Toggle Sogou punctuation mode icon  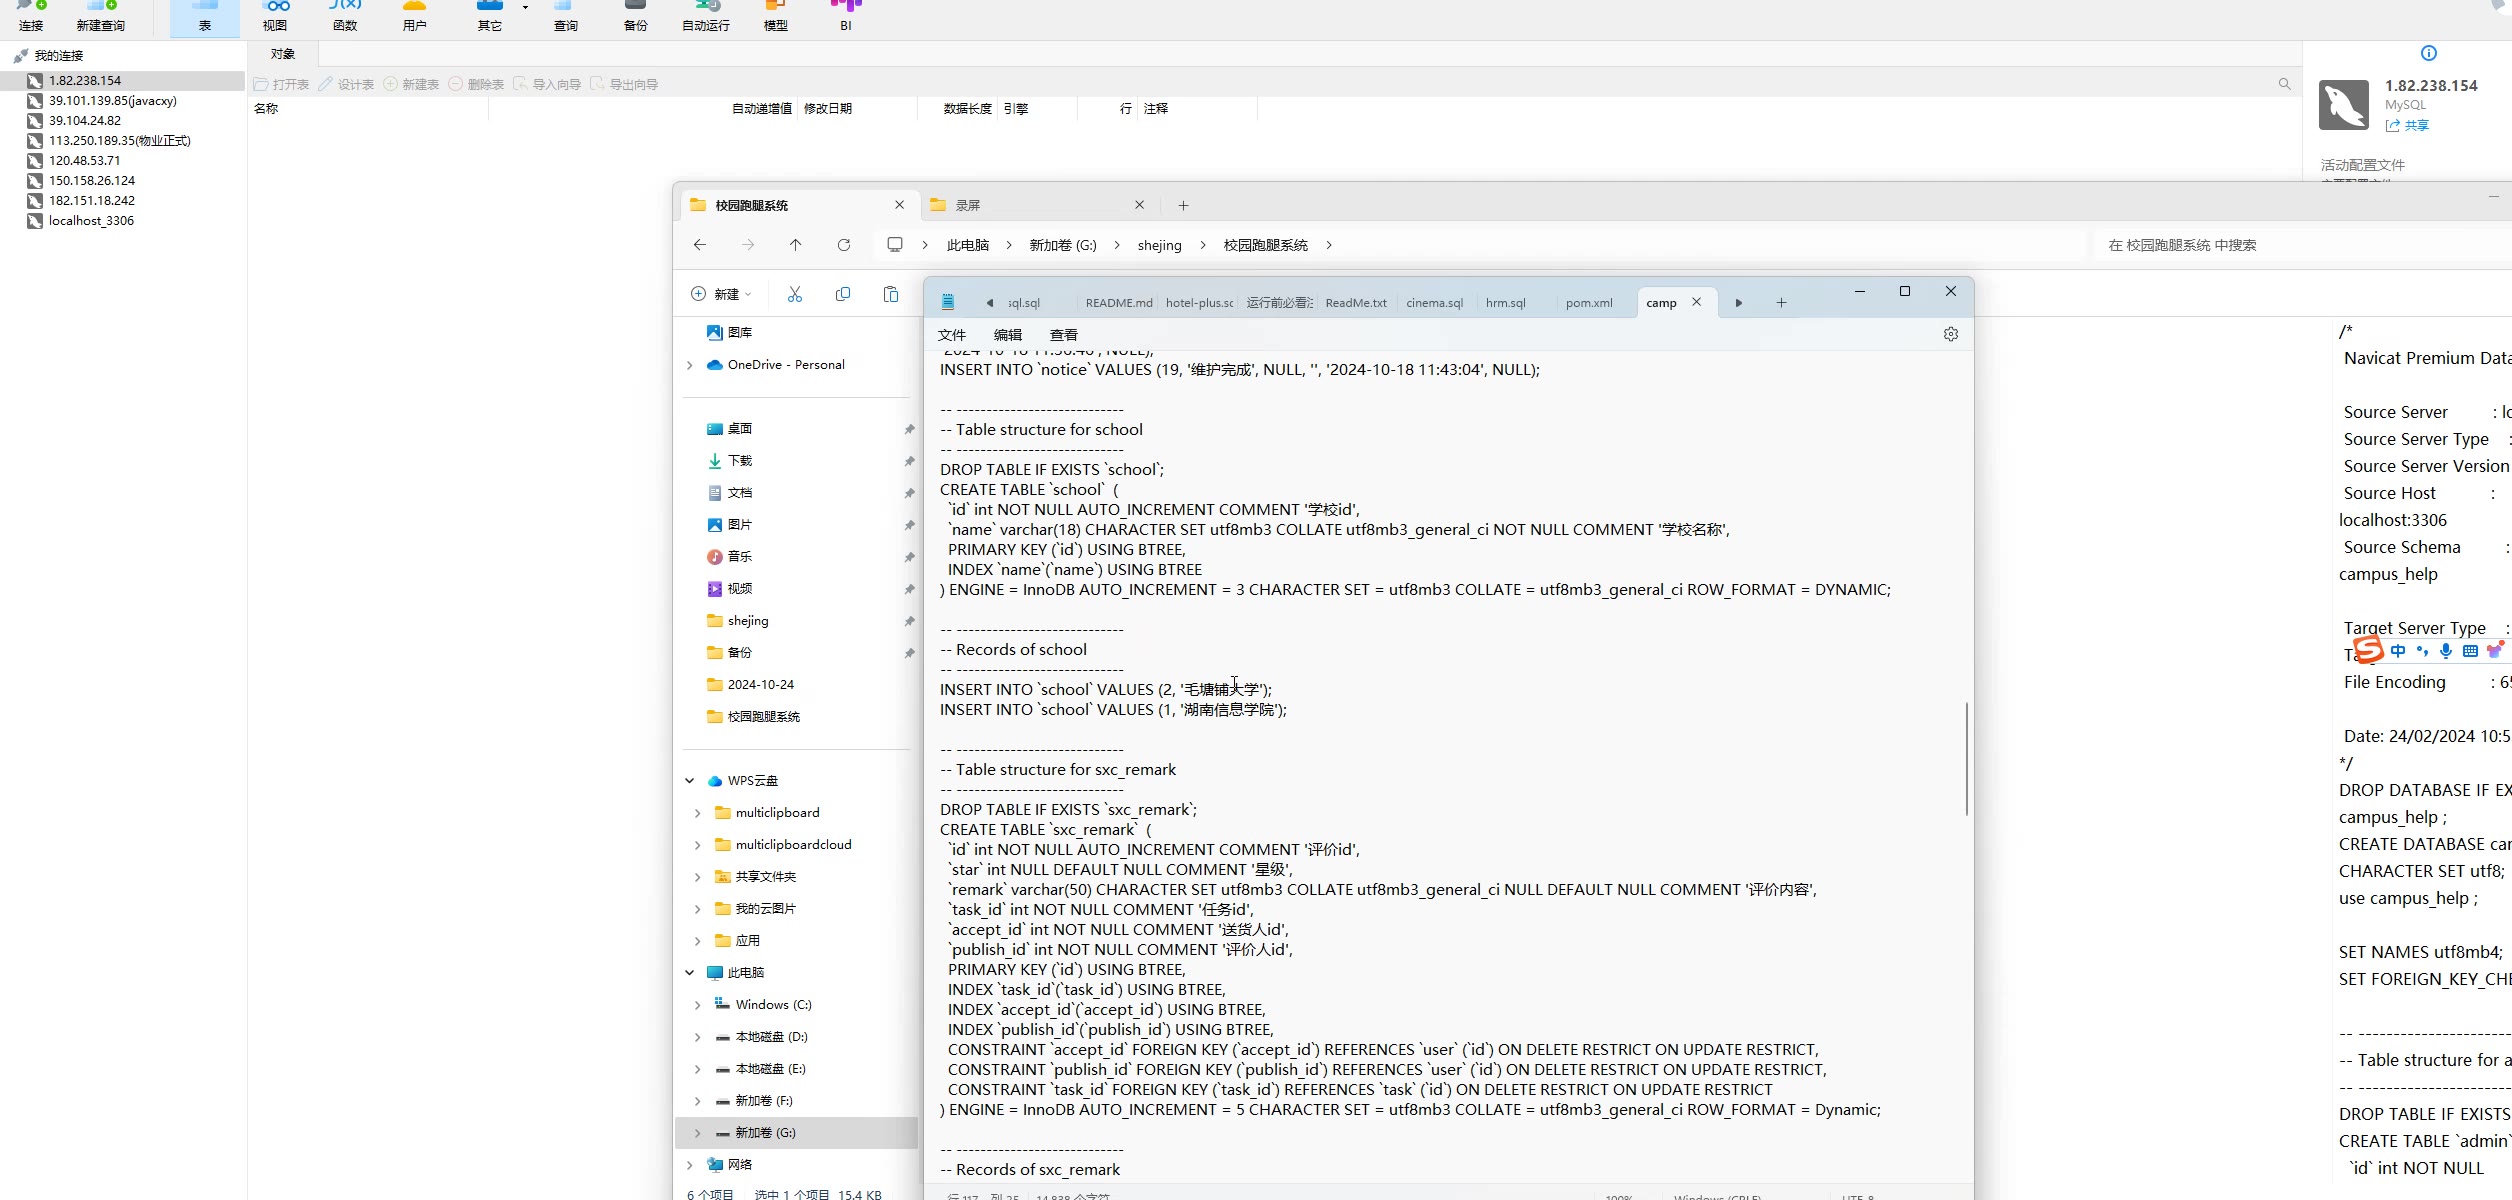2422,651
